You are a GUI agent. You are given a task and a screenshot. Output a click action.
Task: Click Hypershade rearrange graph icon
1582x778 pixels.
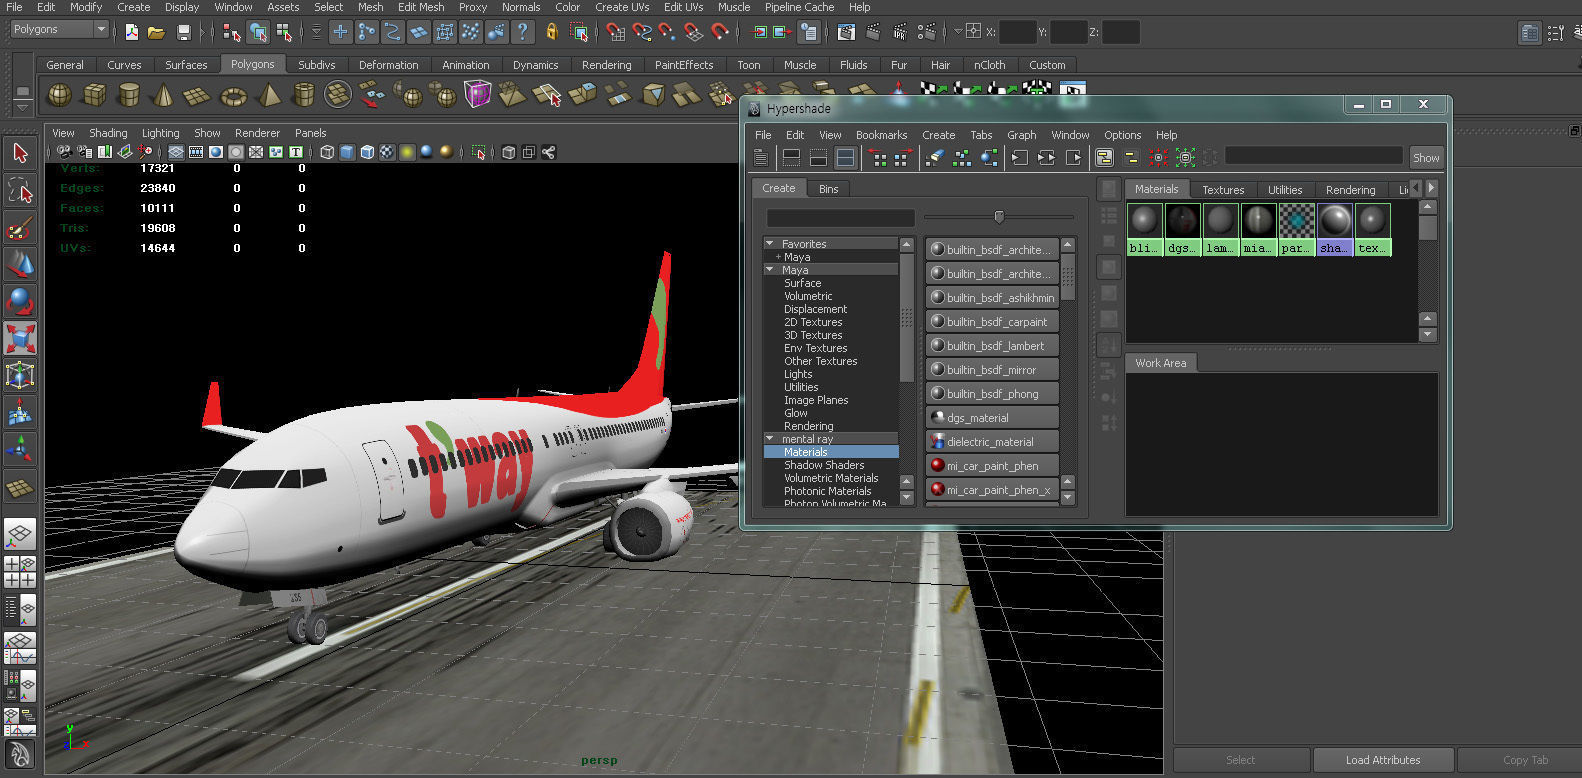click(962, 157)
